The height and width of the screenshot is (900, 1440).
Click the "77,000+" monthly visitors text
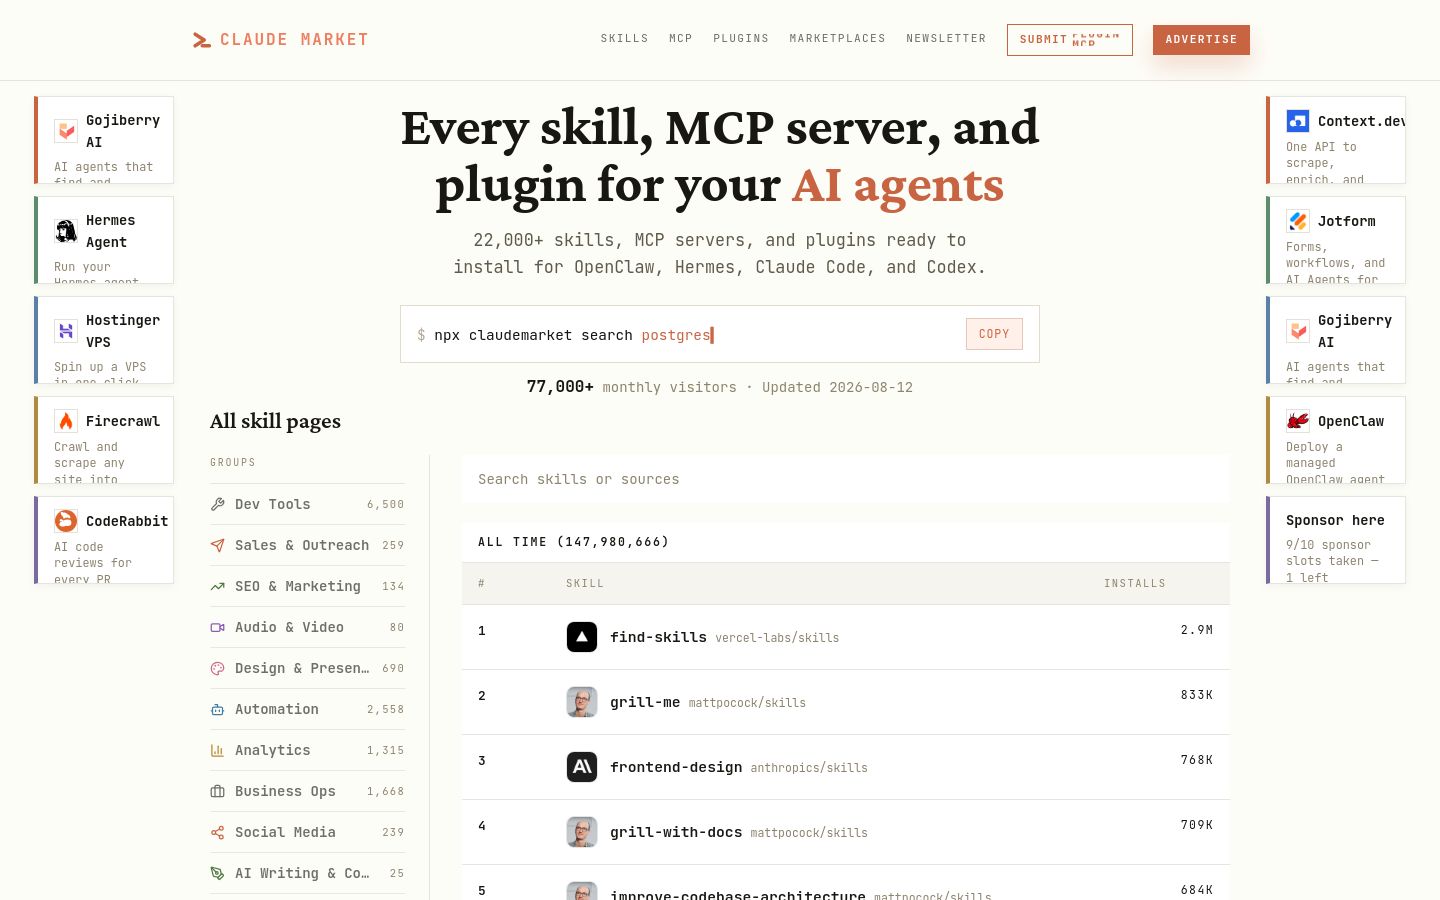(560, 387)
